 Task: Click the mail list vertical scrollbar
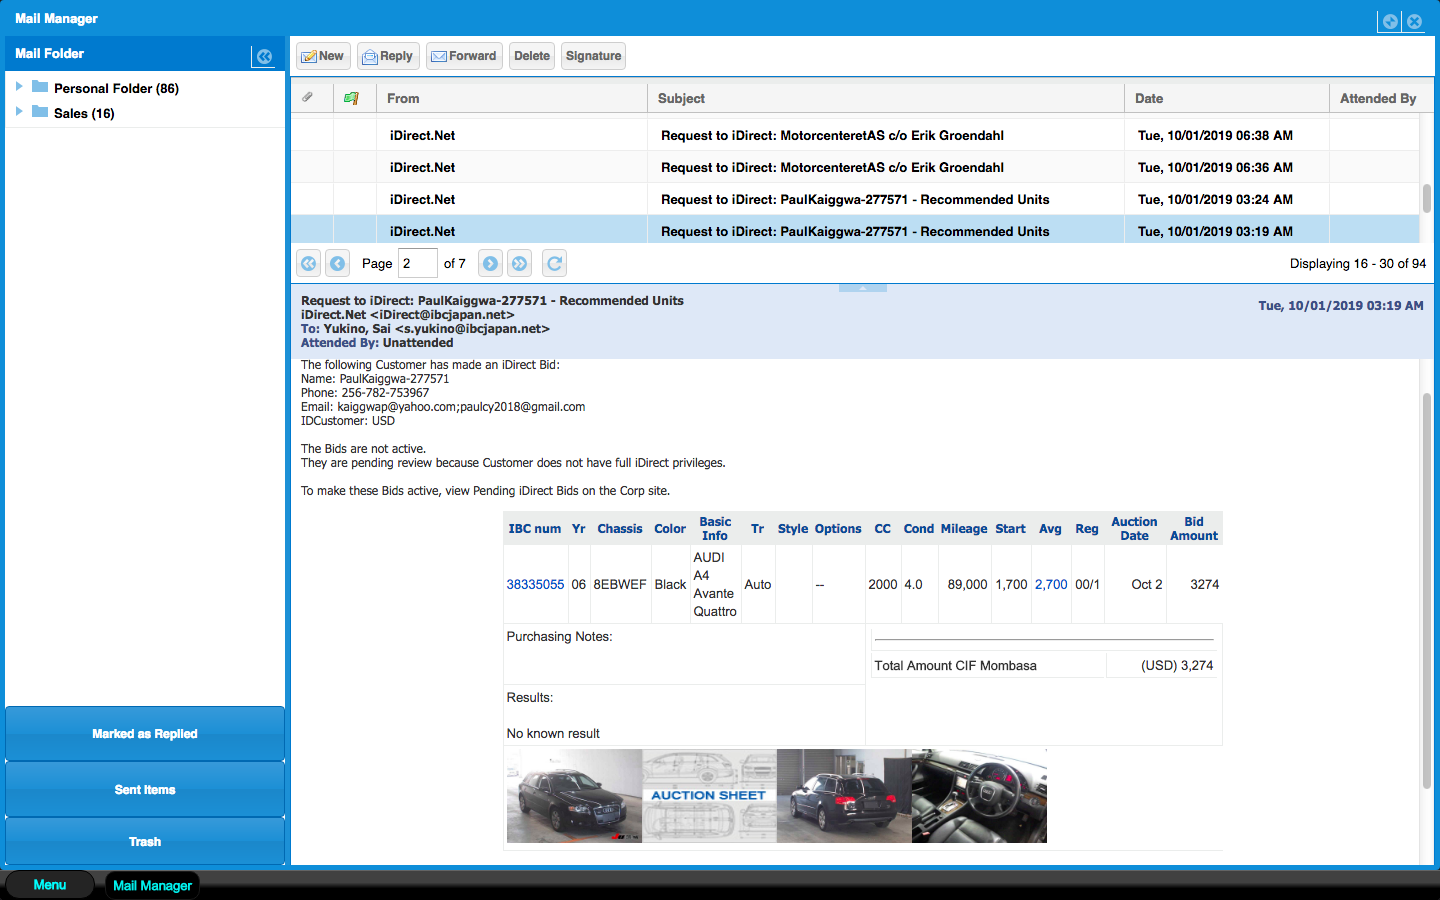point(1427,198)
